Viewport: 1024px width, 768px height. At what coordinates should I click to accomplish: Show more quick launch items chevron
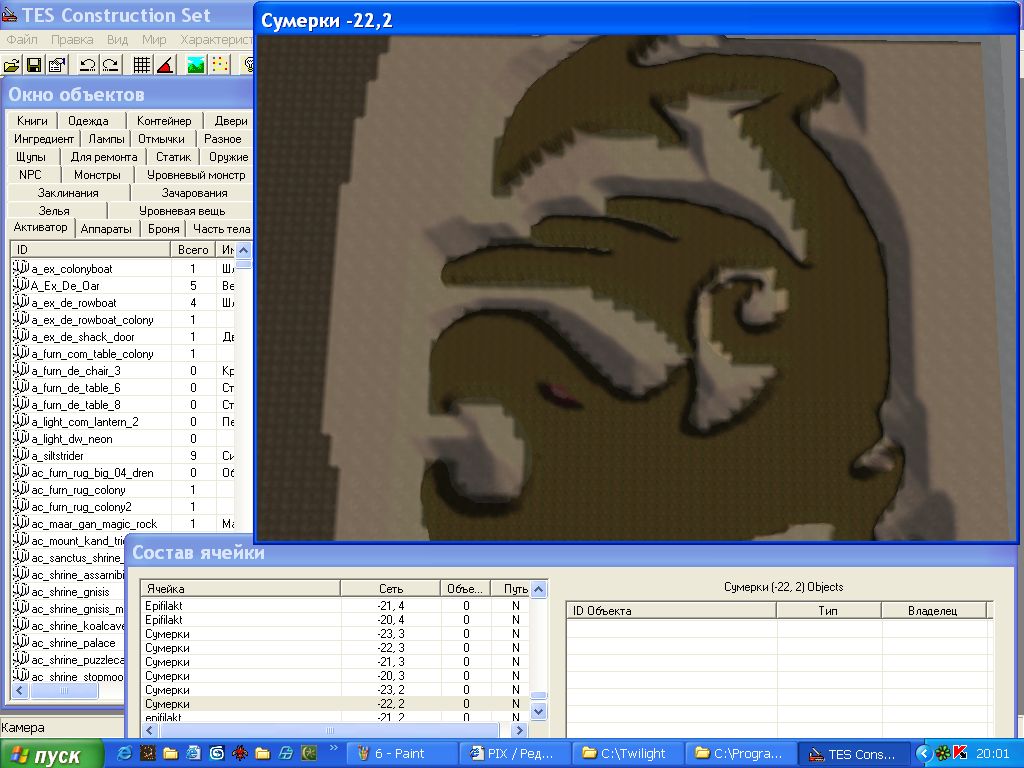coord(333,748)
